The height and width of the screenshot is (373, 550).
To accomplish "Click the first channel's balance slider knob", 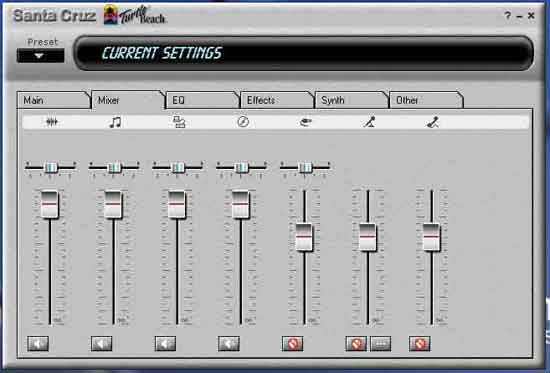I will (x=51, y=168).
